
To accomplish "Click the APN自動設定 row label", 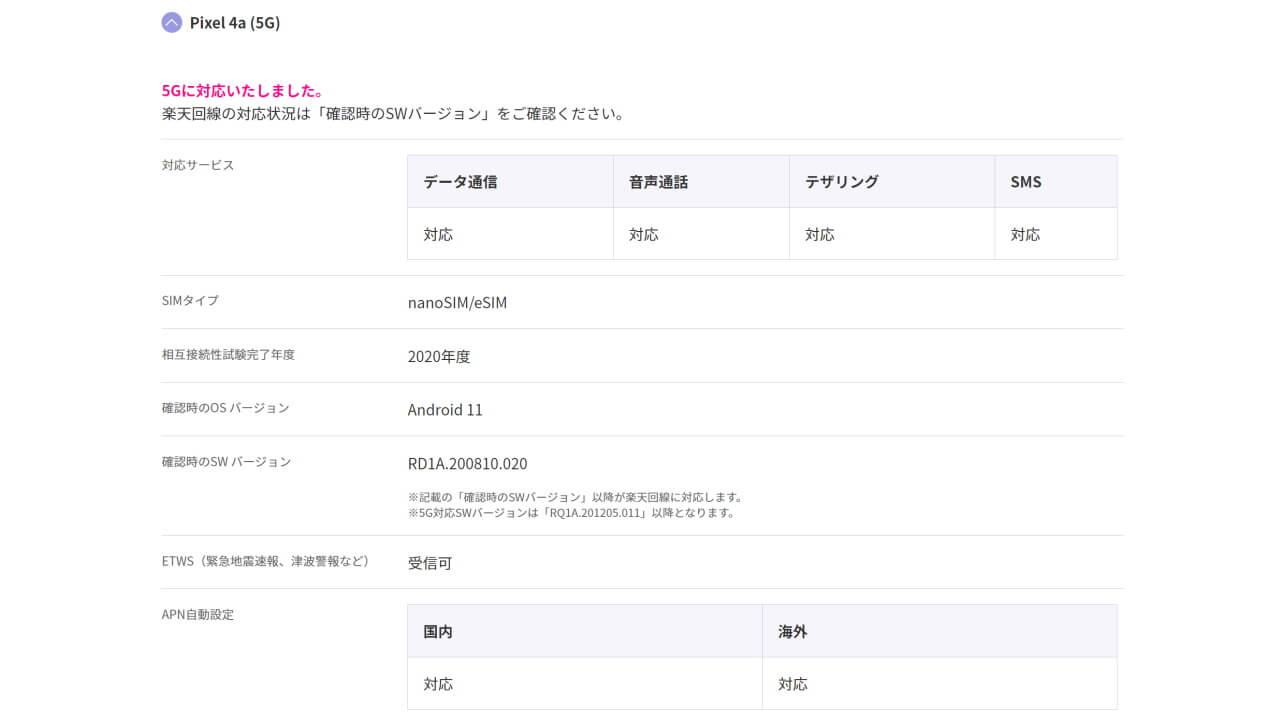I will (x=198, y=615).
